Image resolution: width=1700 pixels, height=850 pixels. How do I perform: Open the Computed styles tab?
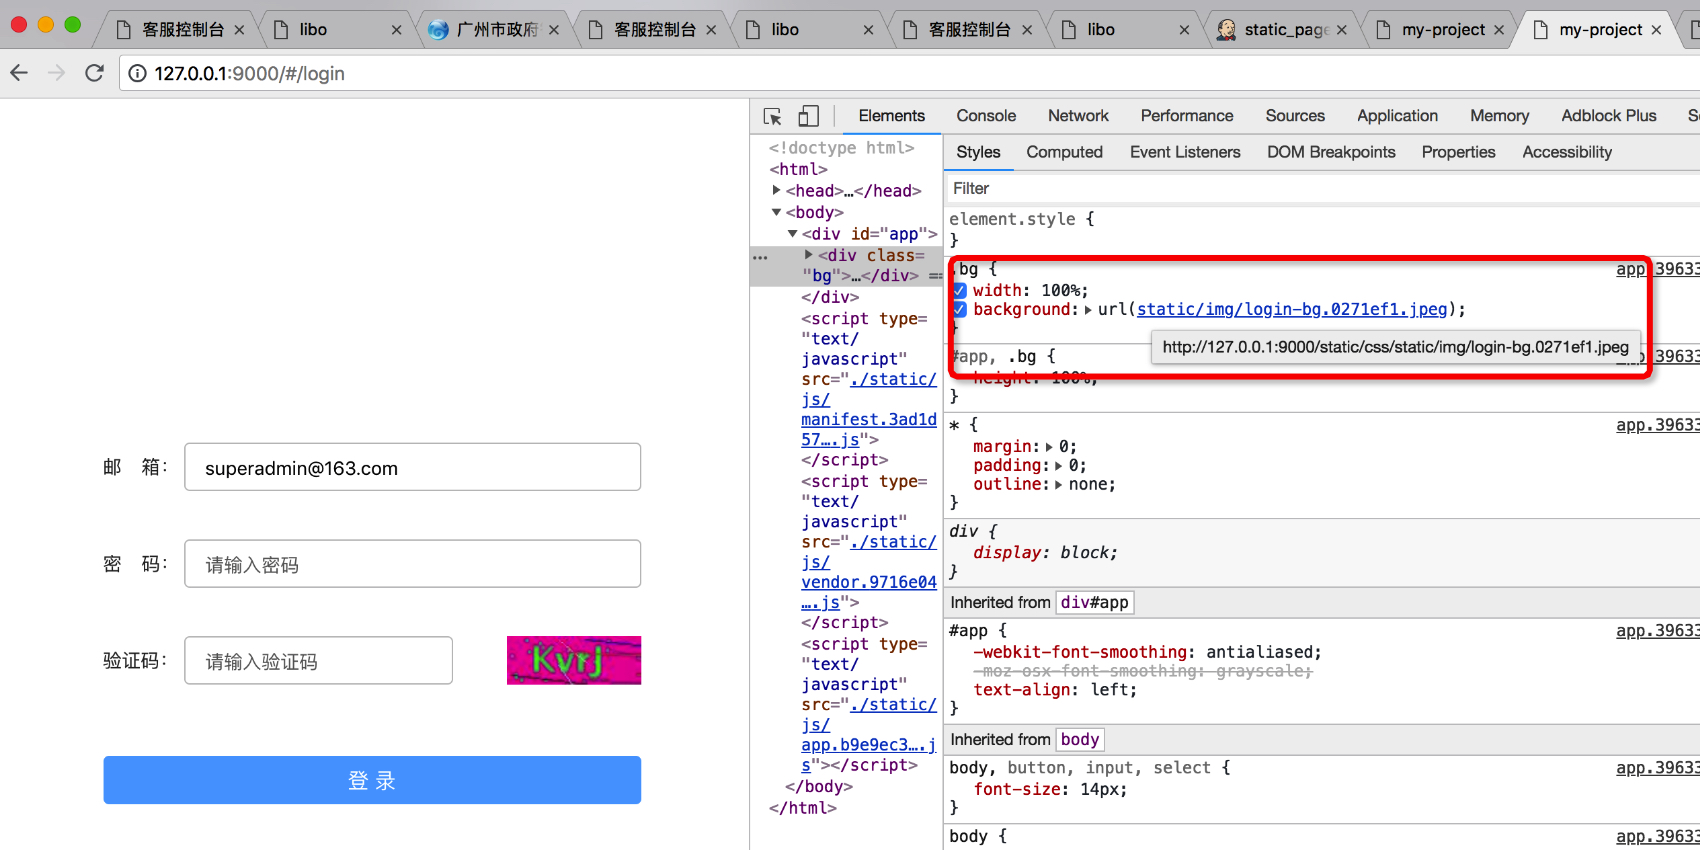tap(1064, 152)
